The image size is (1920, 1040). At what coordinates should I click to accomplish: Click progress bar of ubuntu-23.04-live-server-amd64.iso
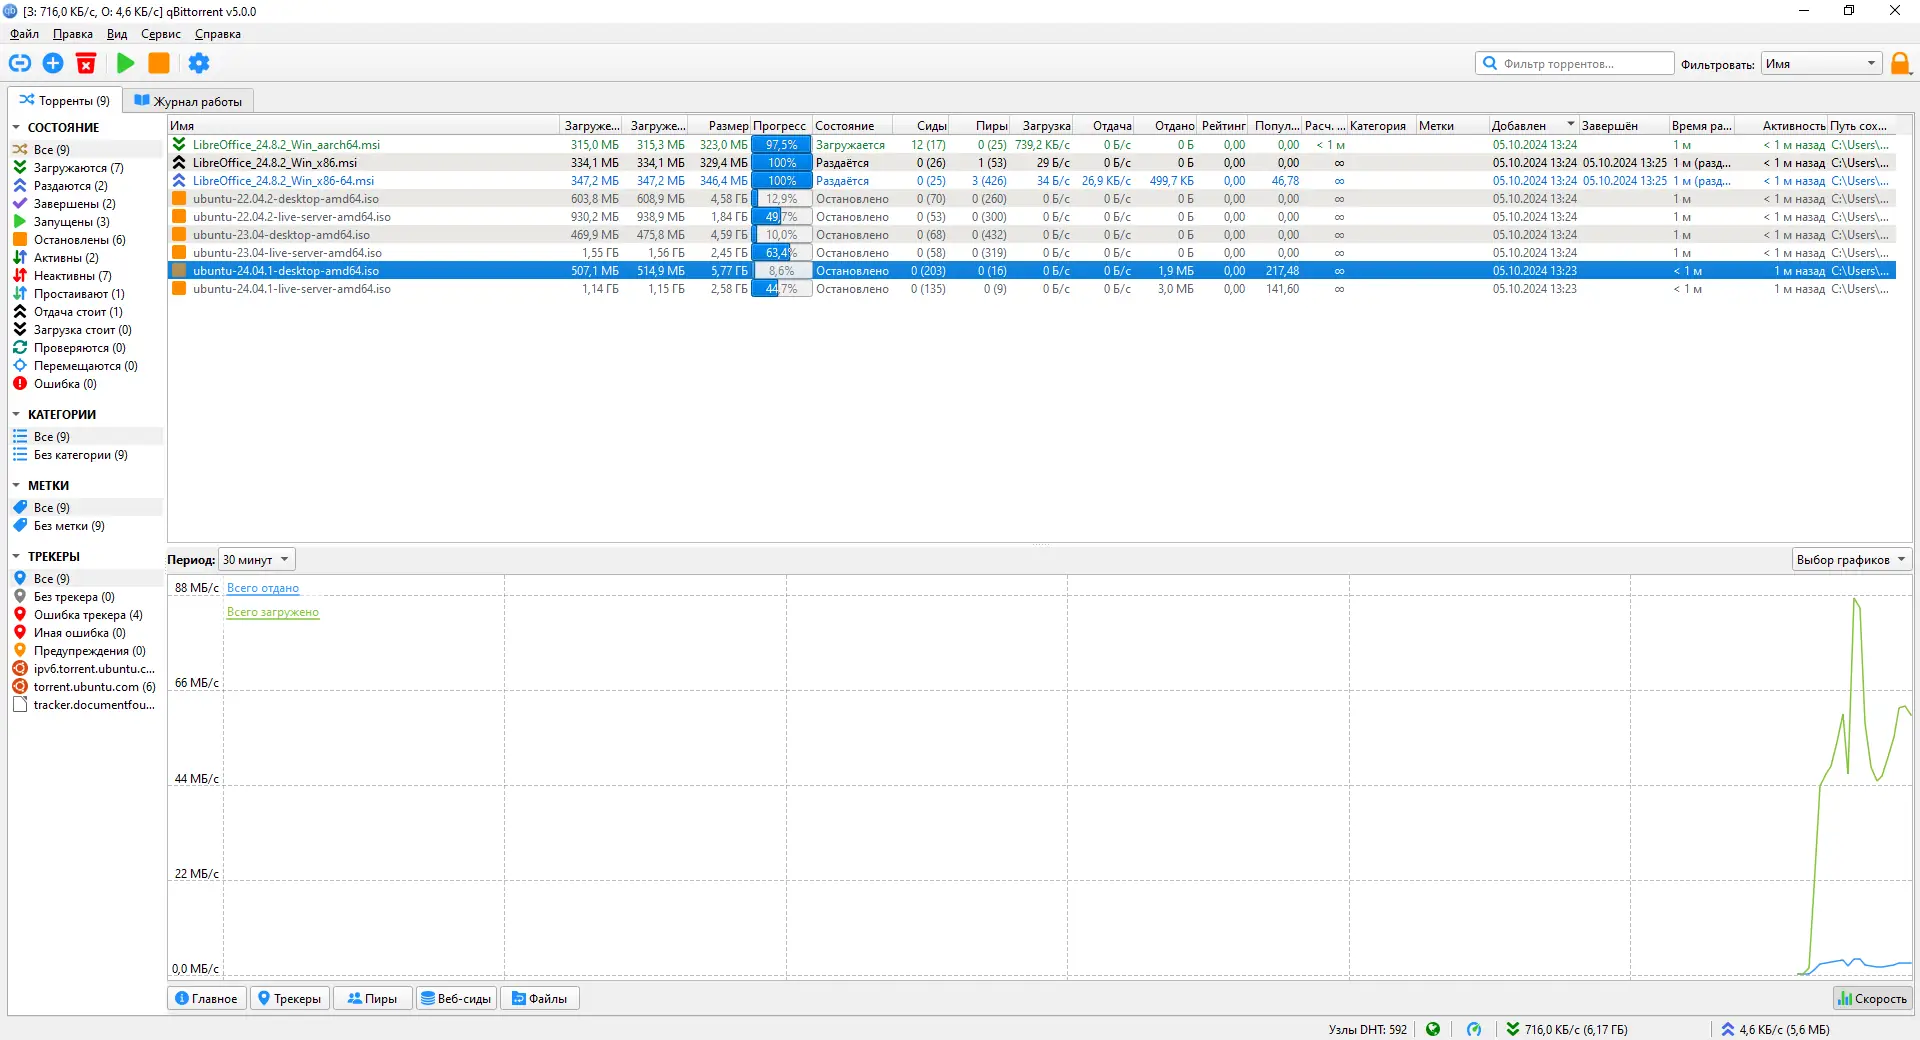(x=781, y=253)
